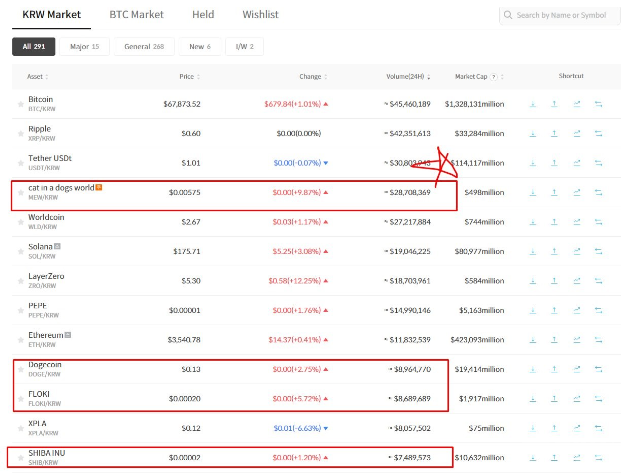Star Bitcoin to add to wishlist
The width and height of the screenshot is (630, 474).
click(20, 104)
